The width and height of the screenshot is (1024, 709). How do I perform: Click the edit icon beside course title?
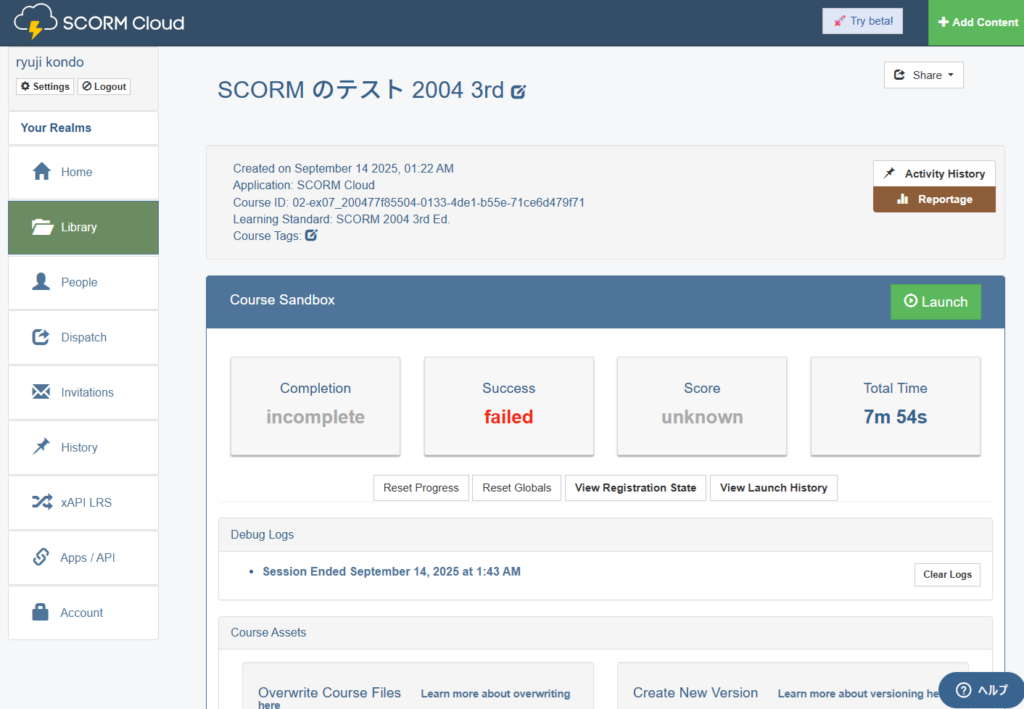pyautogui.click(x=518, y=92)
